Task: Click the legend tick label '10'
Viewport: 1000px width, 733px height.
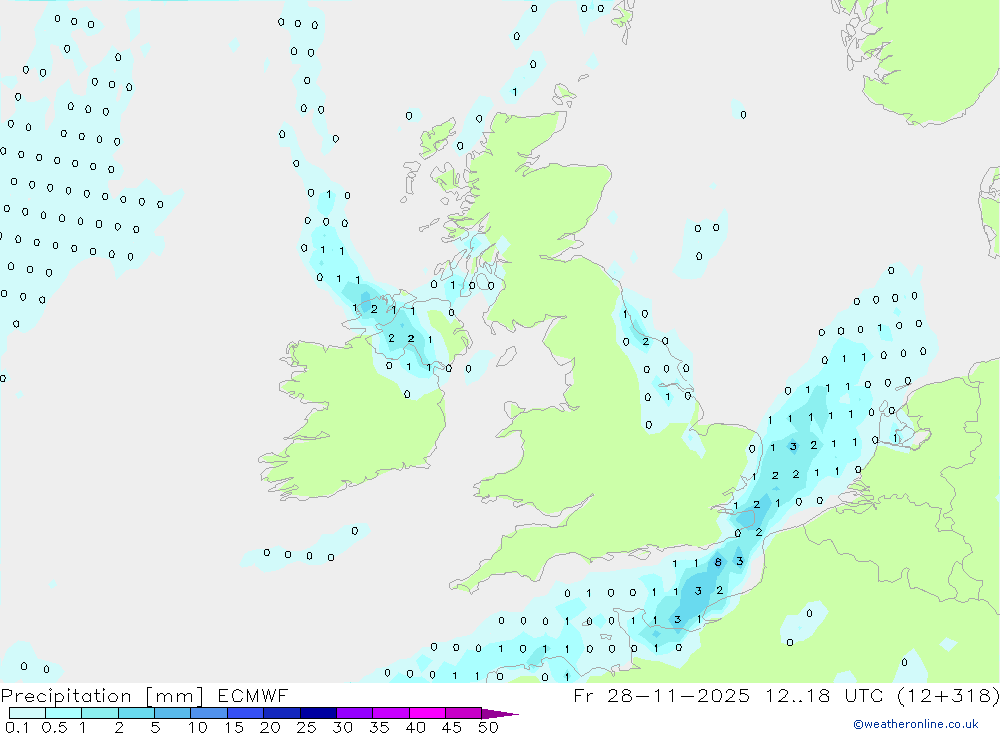Action: 198,727
